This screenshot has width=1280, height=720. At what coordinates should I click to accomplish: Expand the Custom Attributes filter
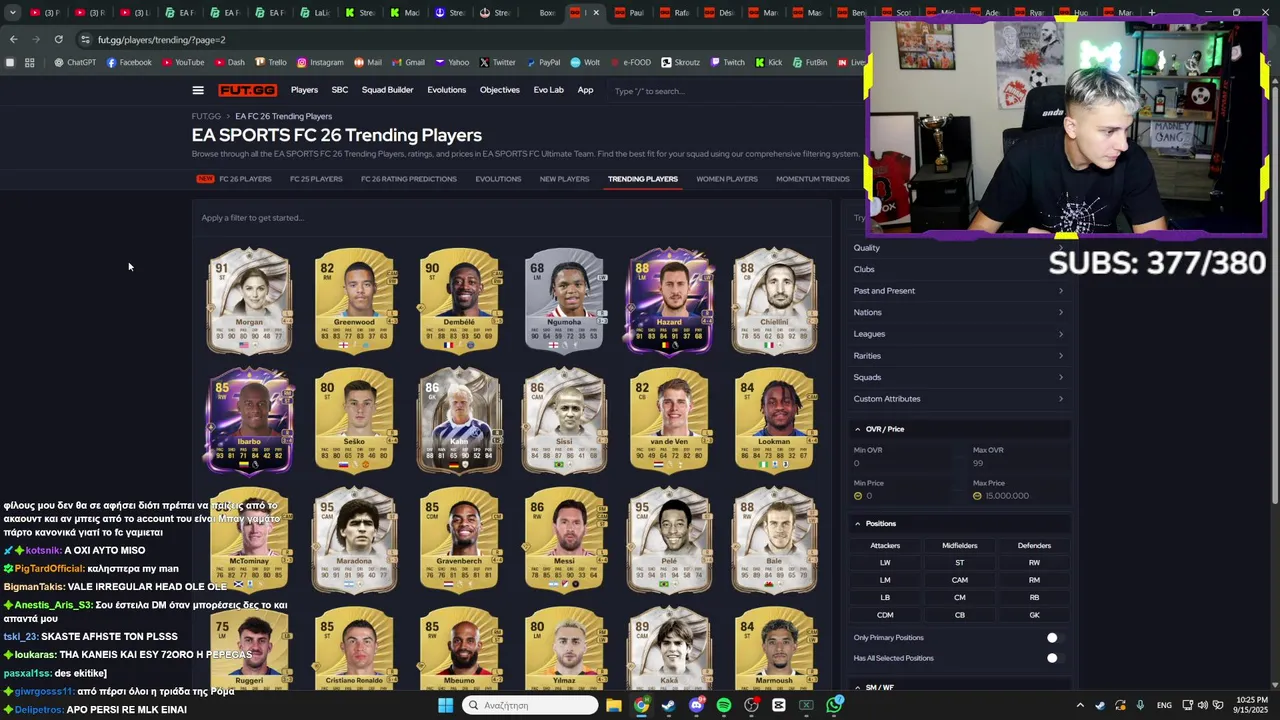(x=958, y=399)
